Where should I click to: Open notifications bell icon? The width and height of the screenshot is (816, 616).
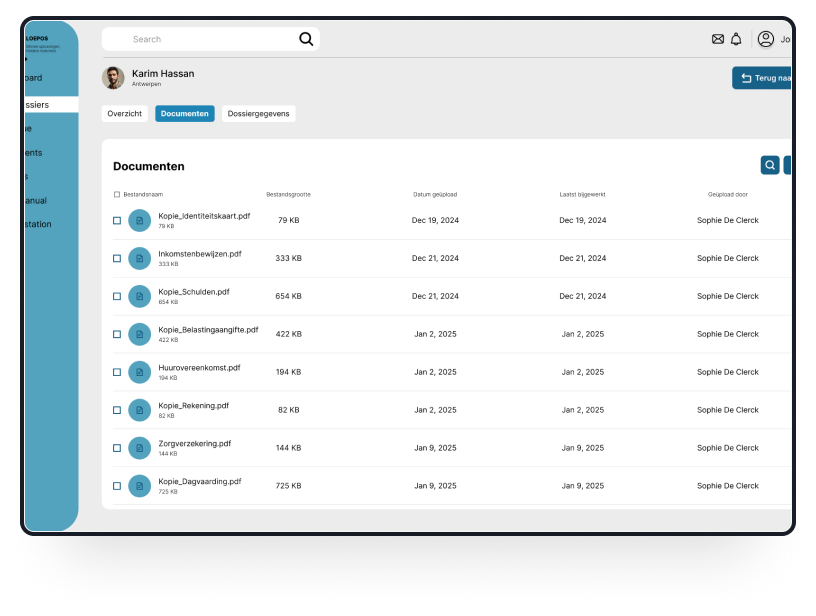(736, 39)
